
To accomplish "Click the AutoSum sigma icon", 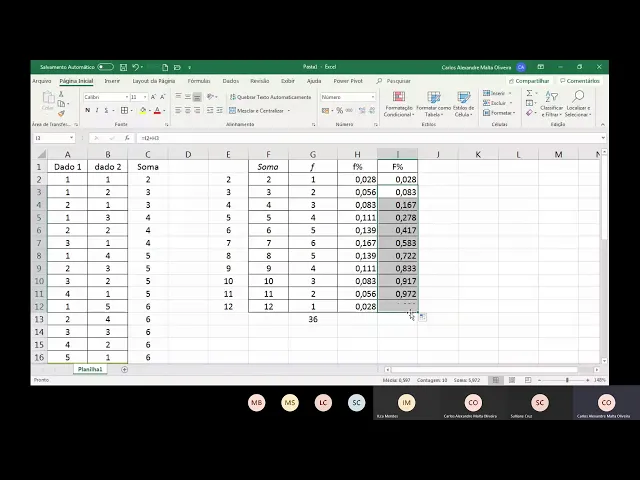I will pyautogui.click(x=529, y=93).
